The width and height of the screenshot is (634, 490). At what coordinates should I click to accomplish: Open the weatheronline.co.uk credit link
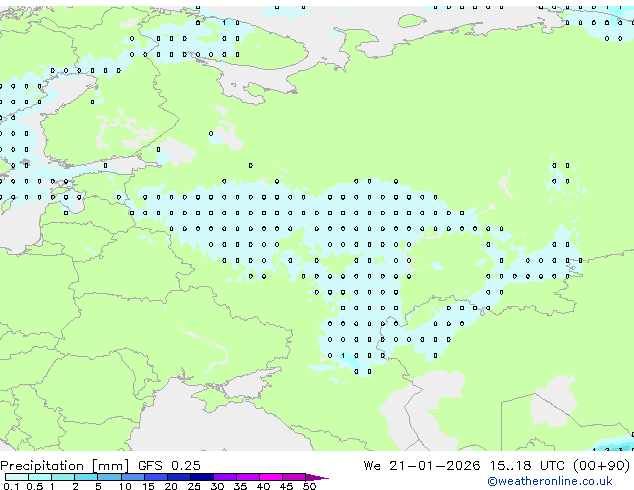pyautogui.click(x=550, y=481)
